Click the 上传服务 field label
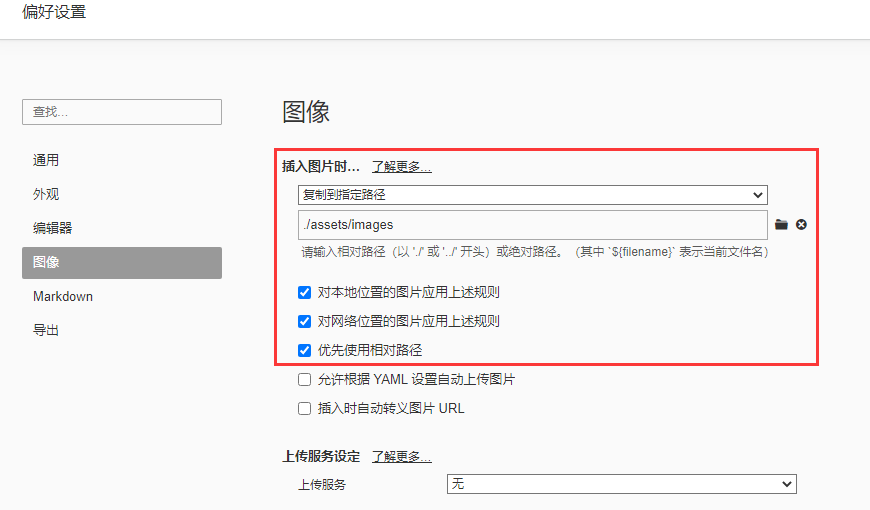The width and height of the screenshot is (870, 510). pyautogui.click(x=322, y=484)
